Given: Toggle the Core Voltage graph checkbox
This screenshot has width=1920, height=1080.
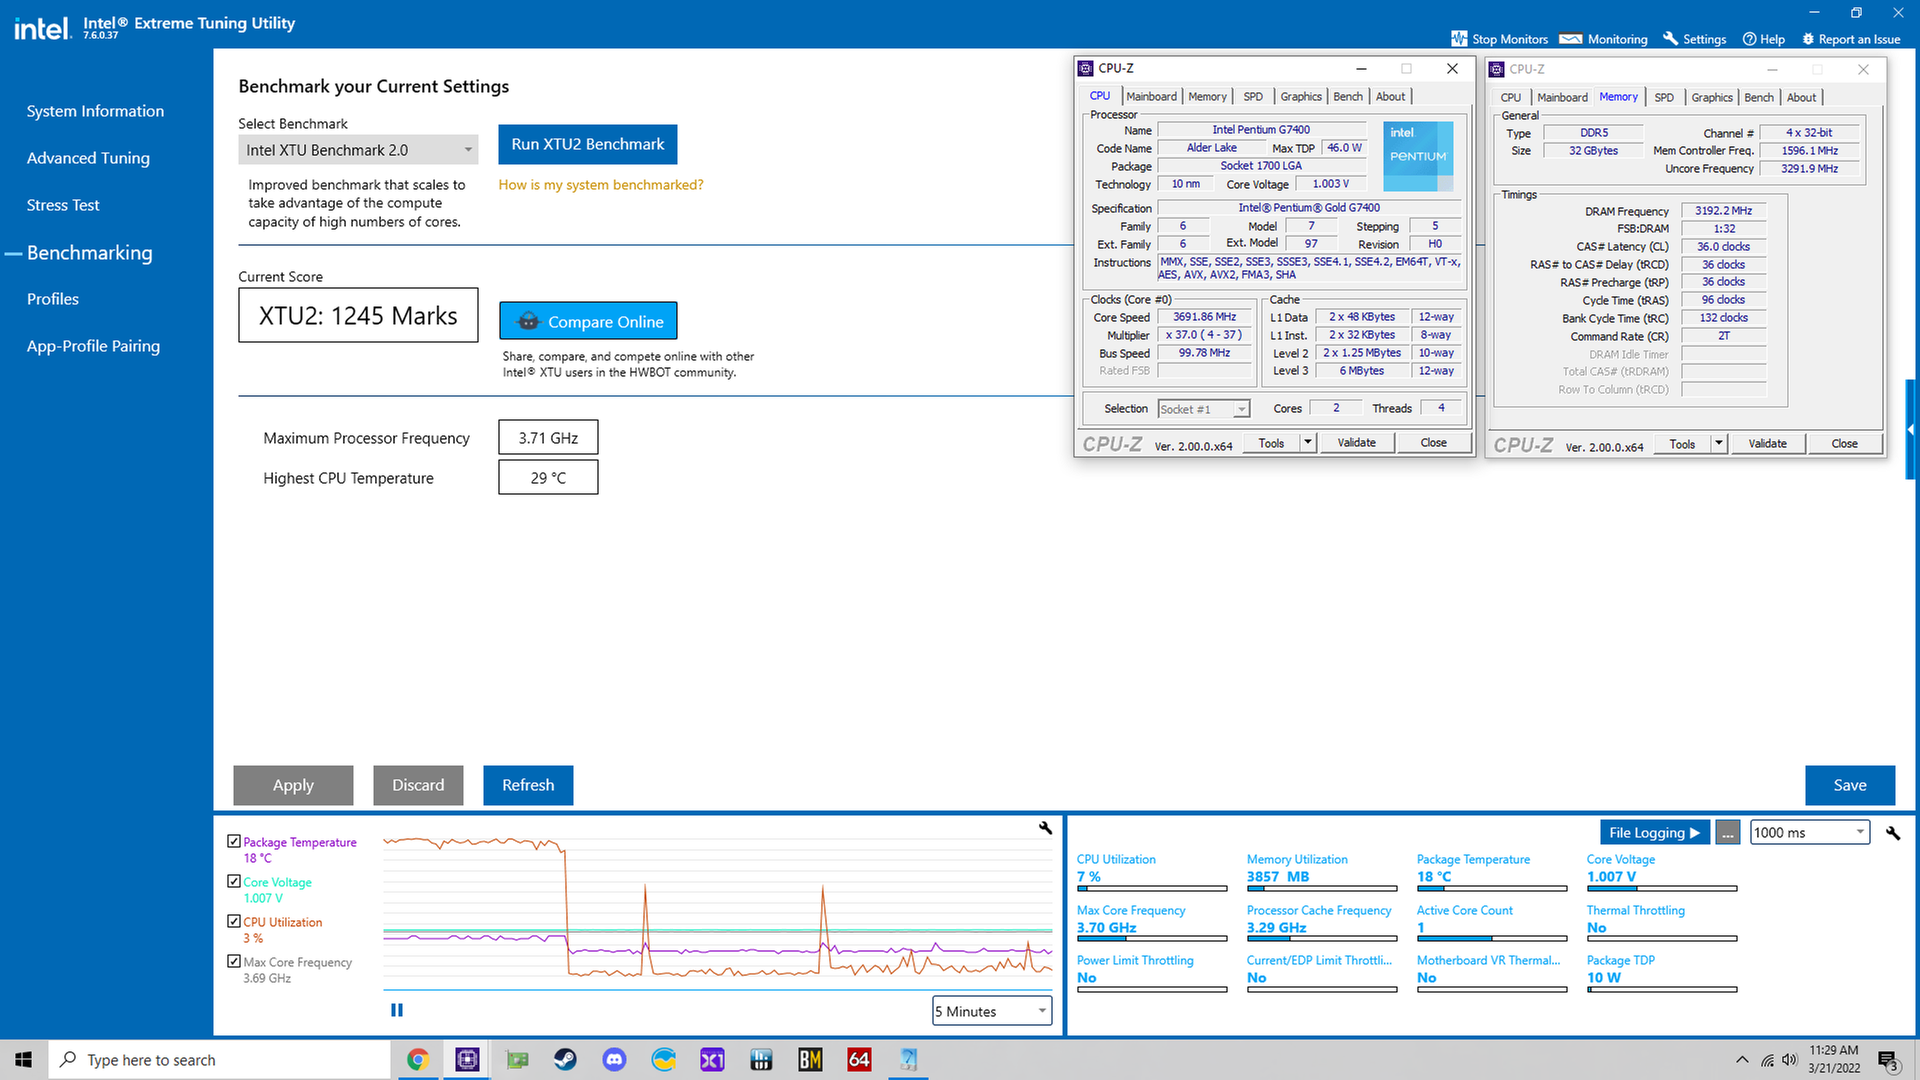Looking at the screenshot, I should [x=234, y=882].
